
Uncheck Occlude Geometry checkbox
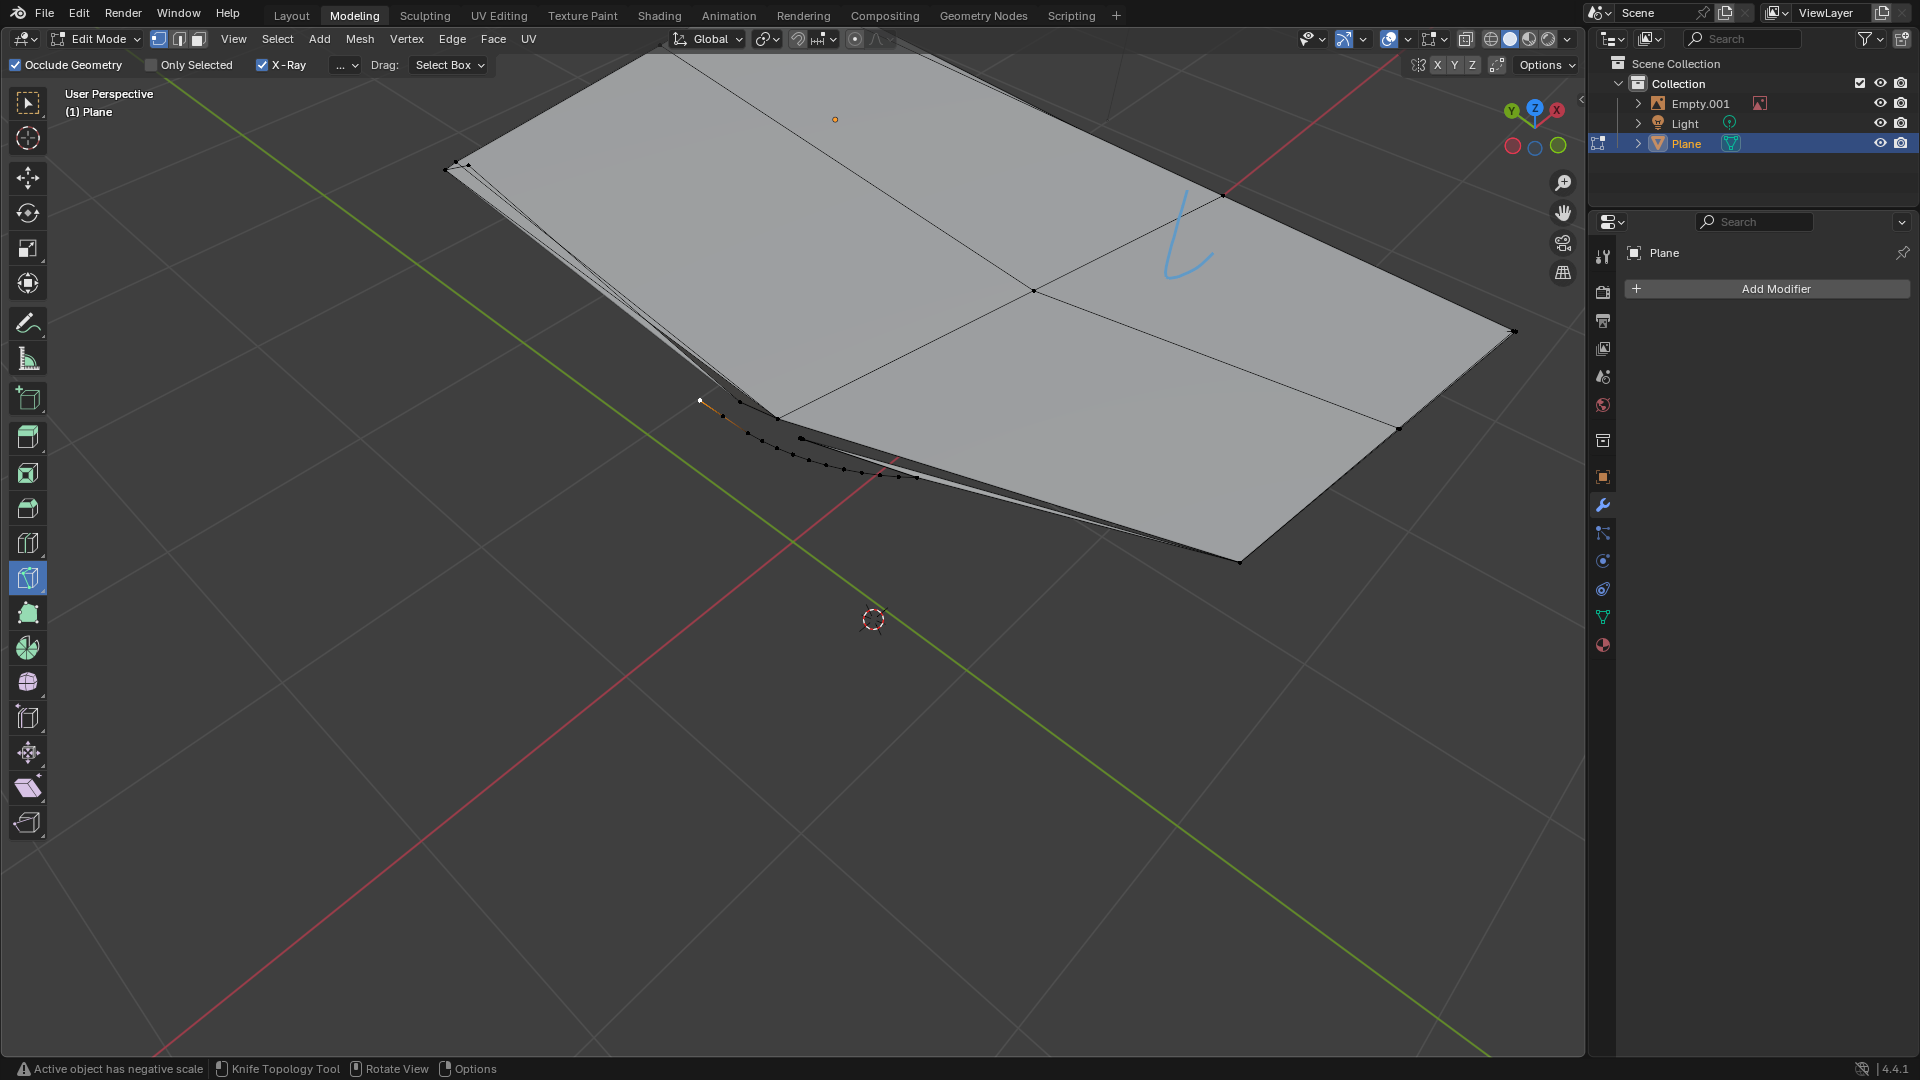point(15,65)
